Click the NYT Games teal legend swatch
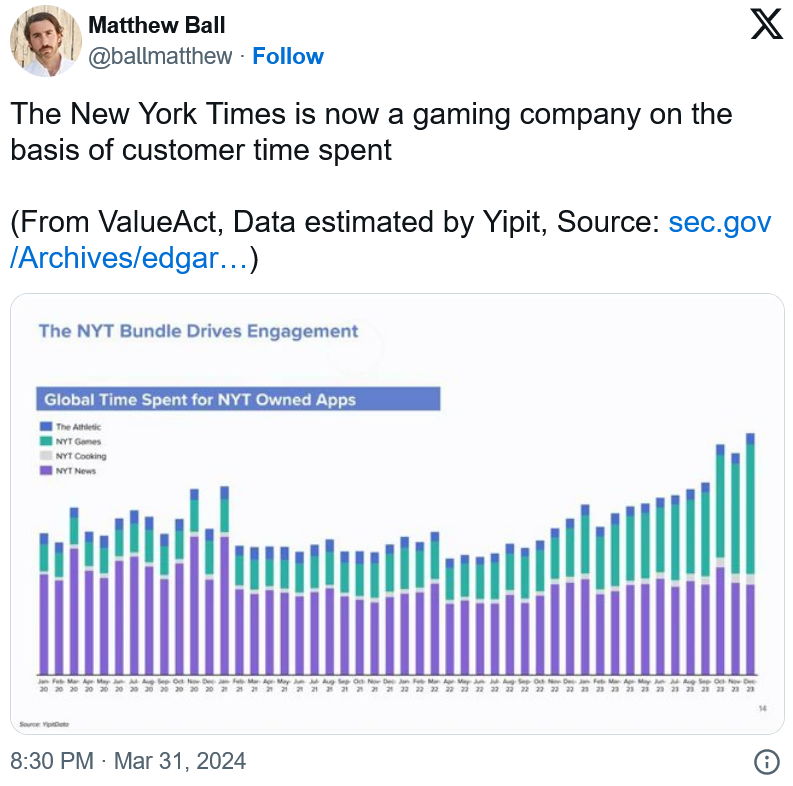This screenshot has width=793, height=786. [46, 441]
